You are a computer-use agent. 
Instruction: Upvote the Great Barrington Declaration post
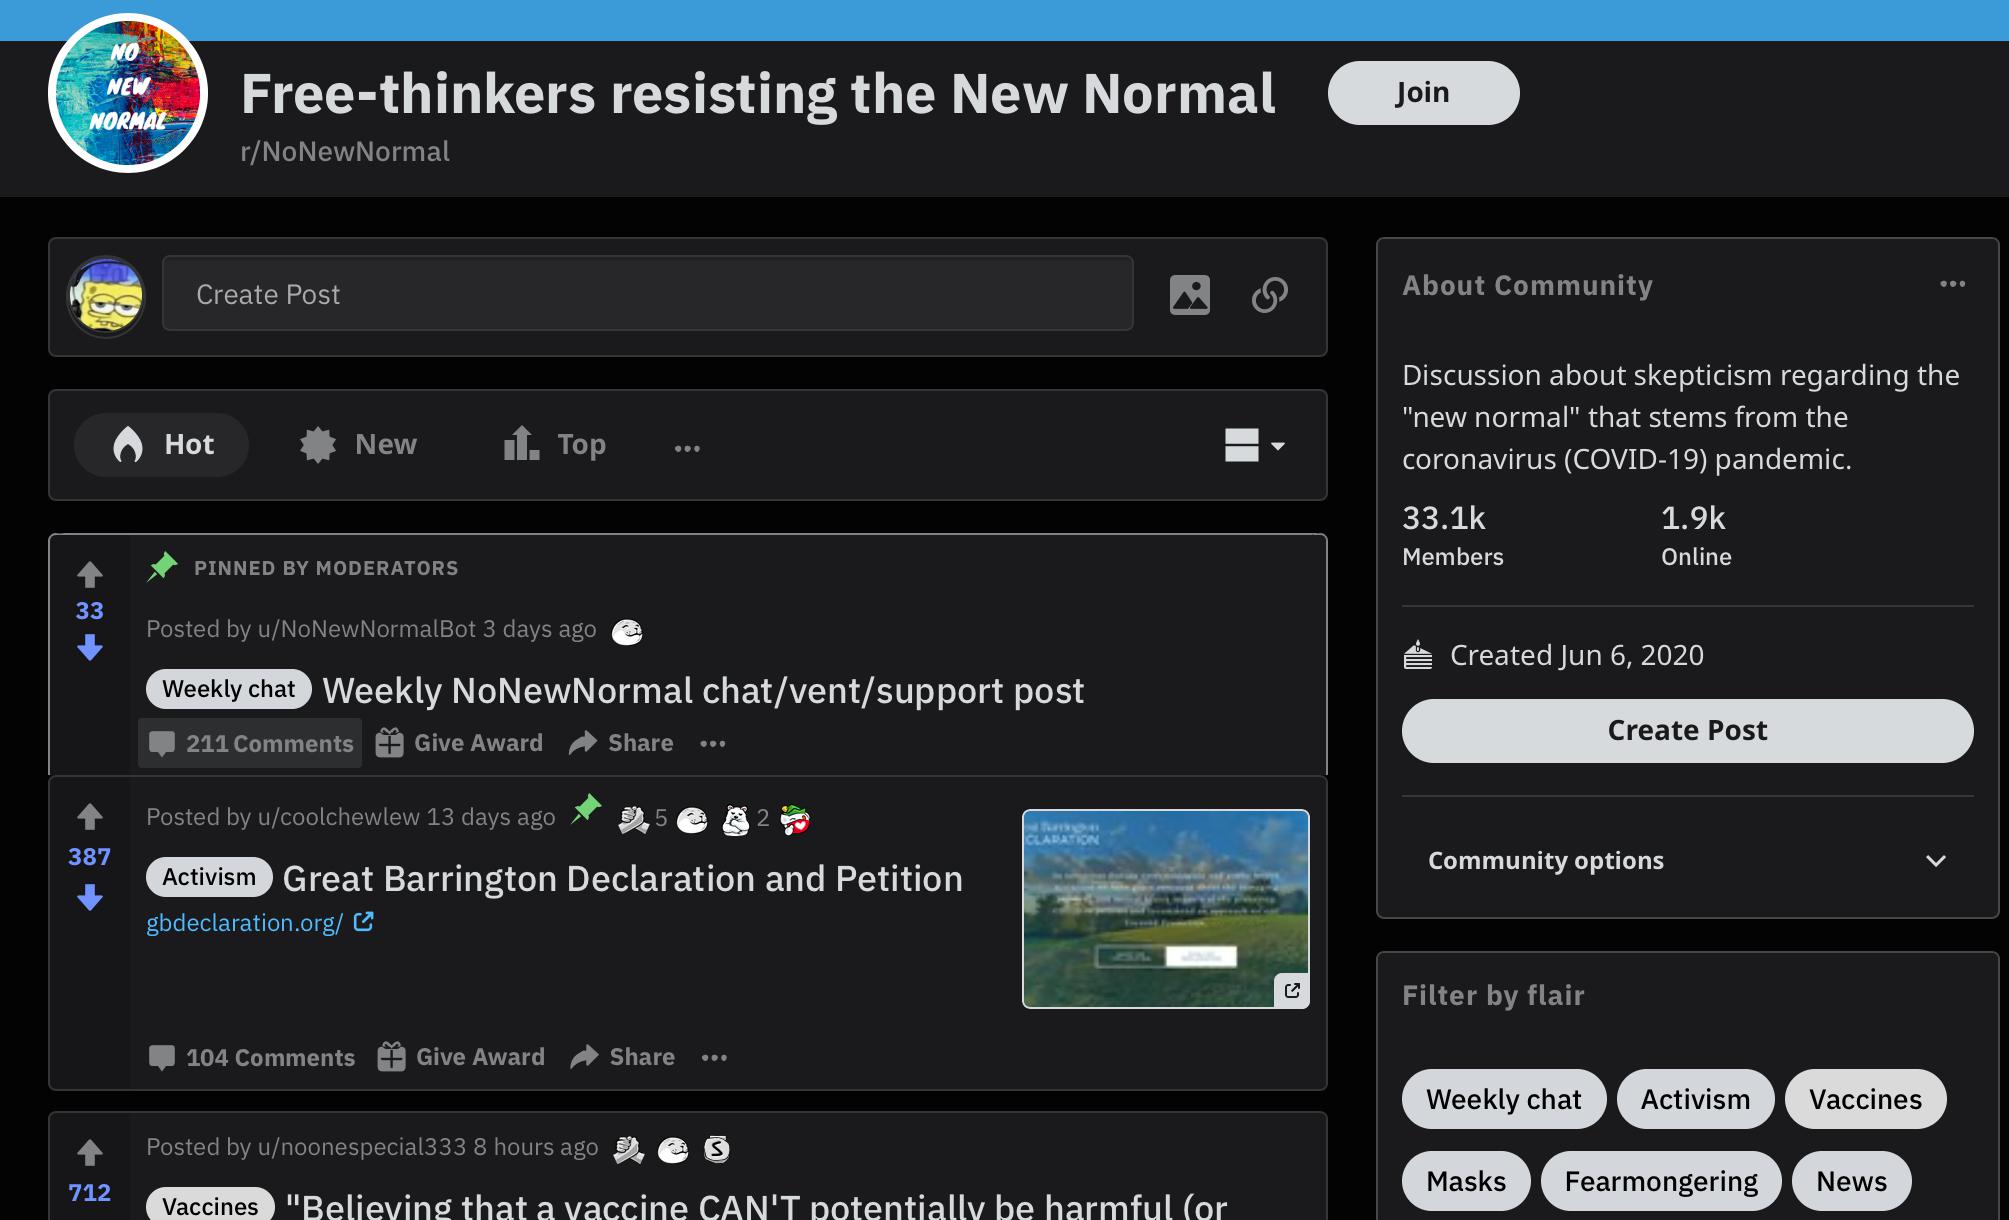(90, 817)
